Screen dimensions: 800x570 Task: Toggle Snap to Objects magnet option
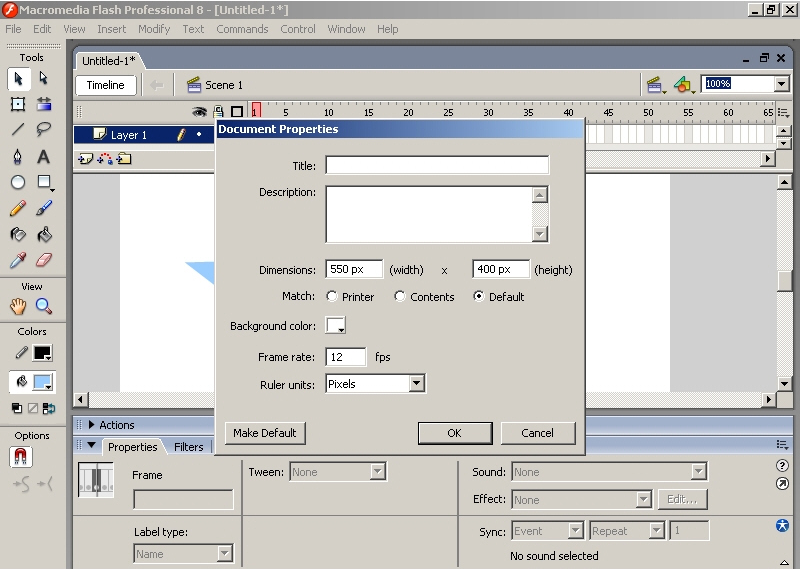[21, 457]
